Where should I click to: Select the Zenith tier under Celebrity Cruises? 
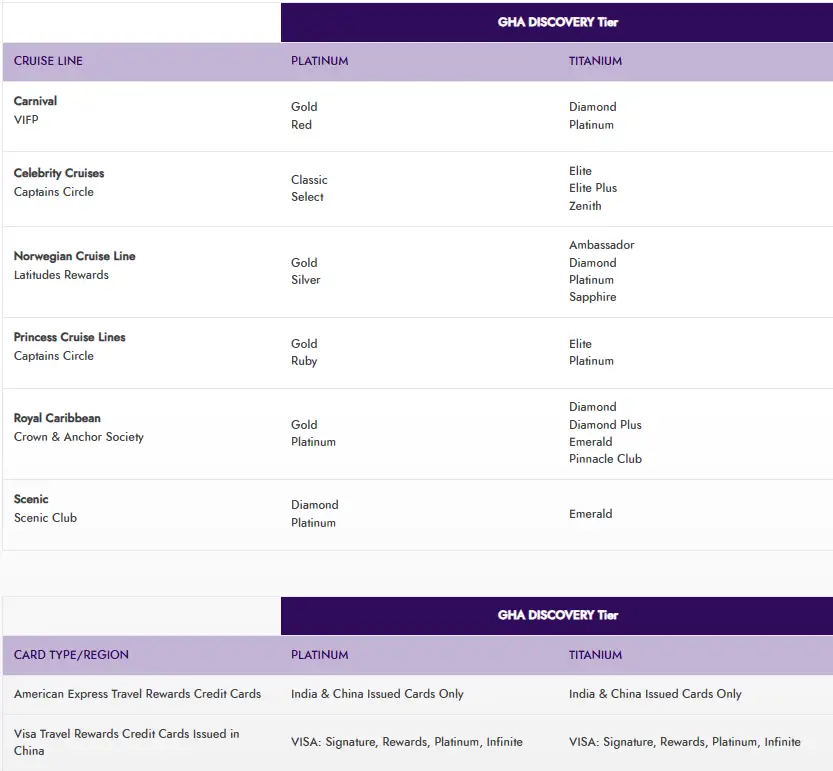585,206
